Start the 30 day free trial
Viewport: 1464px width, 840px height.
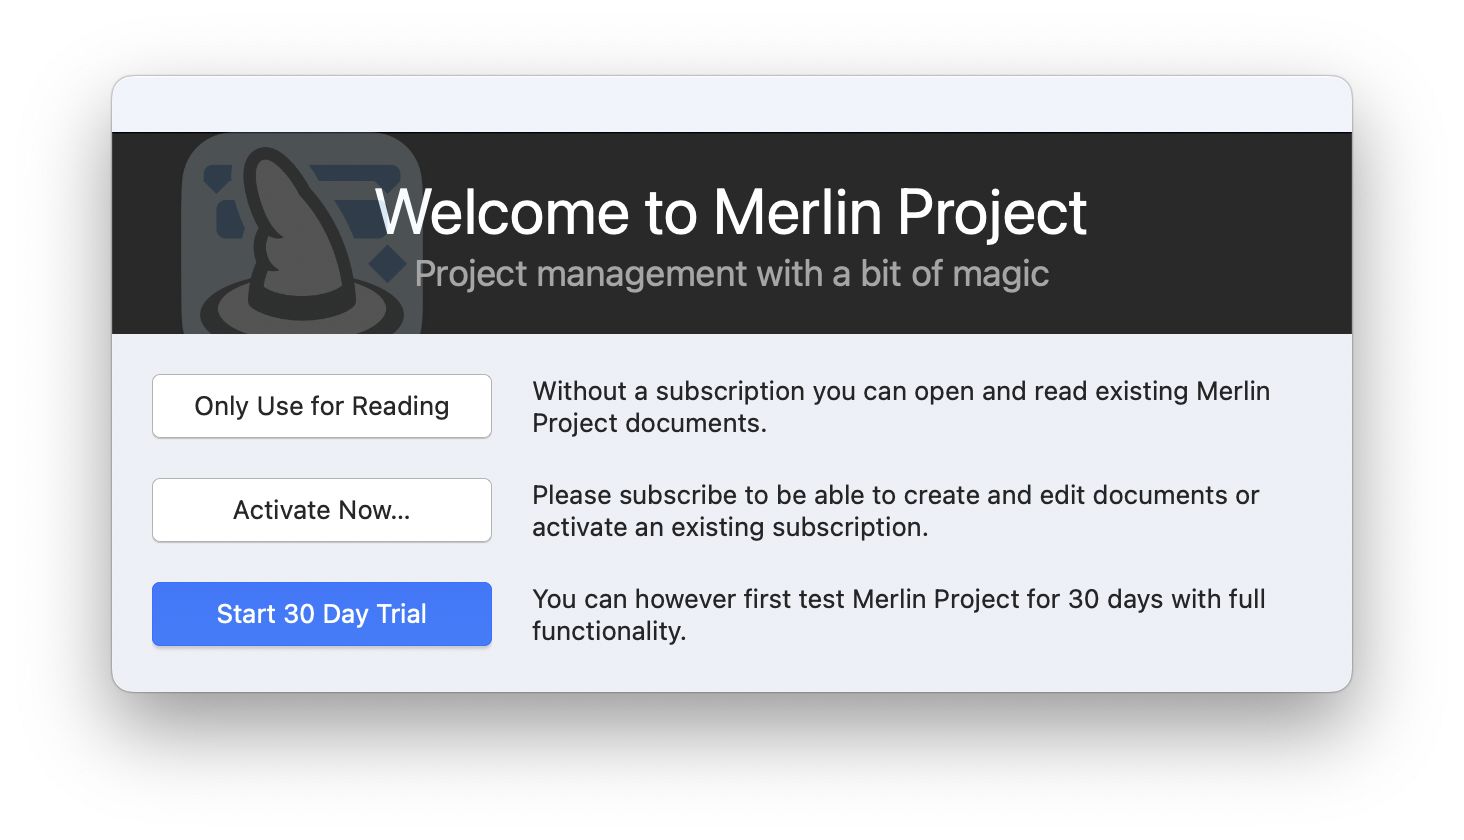(321, 613)
